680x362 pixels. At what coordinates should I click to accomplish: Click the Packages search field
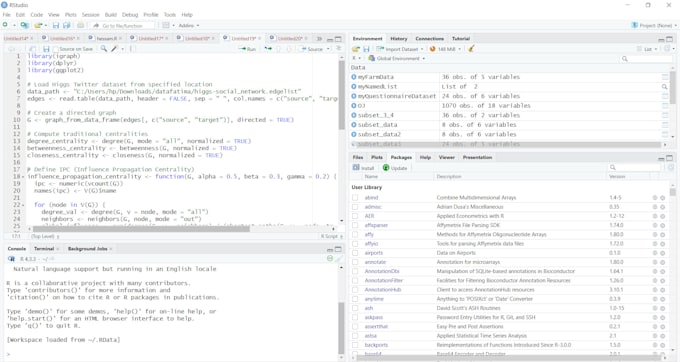(x=634, y=167)
